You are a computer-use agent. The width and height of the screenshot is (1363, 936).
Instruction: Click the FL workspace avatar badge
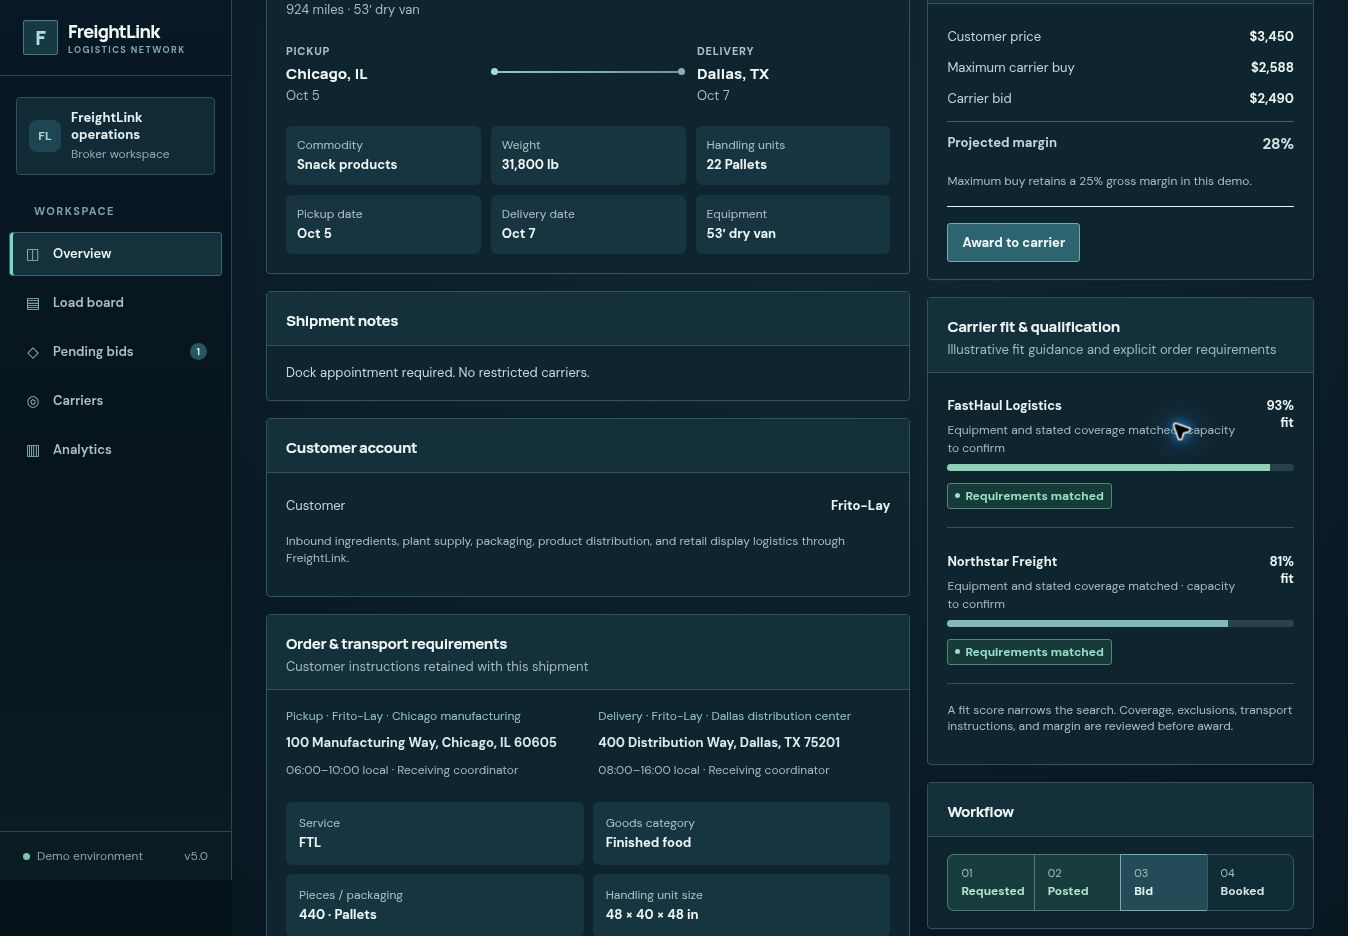tap(45, 136)
